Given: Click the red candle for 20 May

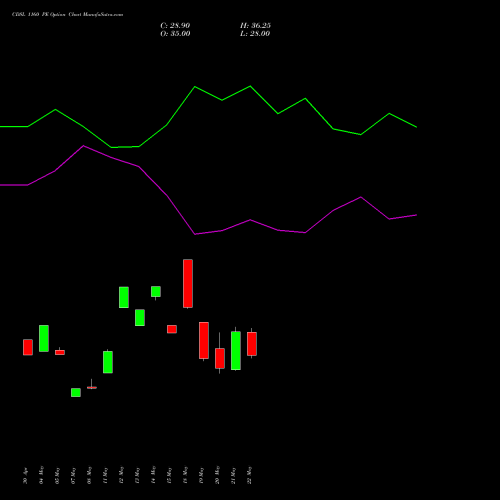Looking at the screenshot, I should pos(220,358).
